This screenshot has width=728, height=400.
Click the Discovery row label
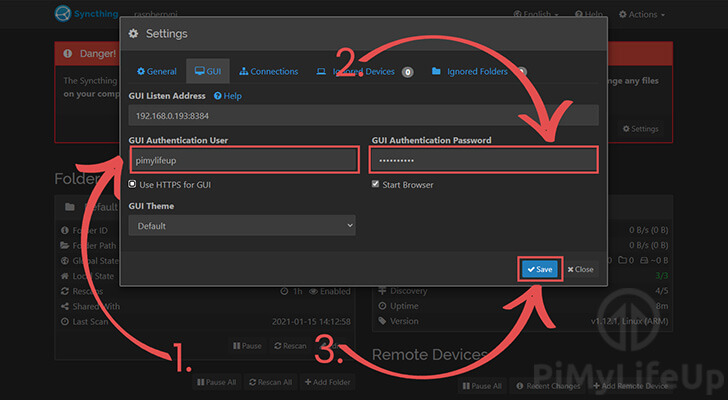(x=409, y=291)
